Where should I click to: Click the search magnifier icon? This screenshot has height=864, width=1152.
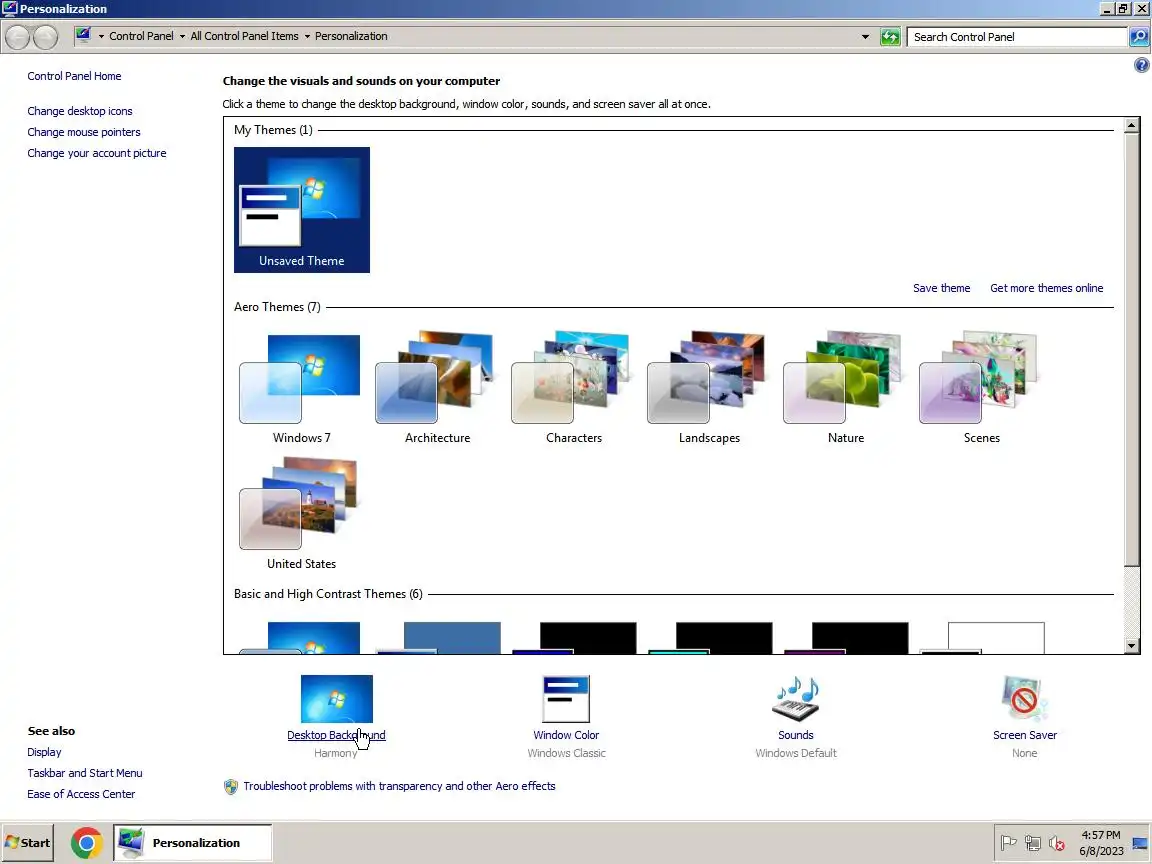click(1139, 37)
